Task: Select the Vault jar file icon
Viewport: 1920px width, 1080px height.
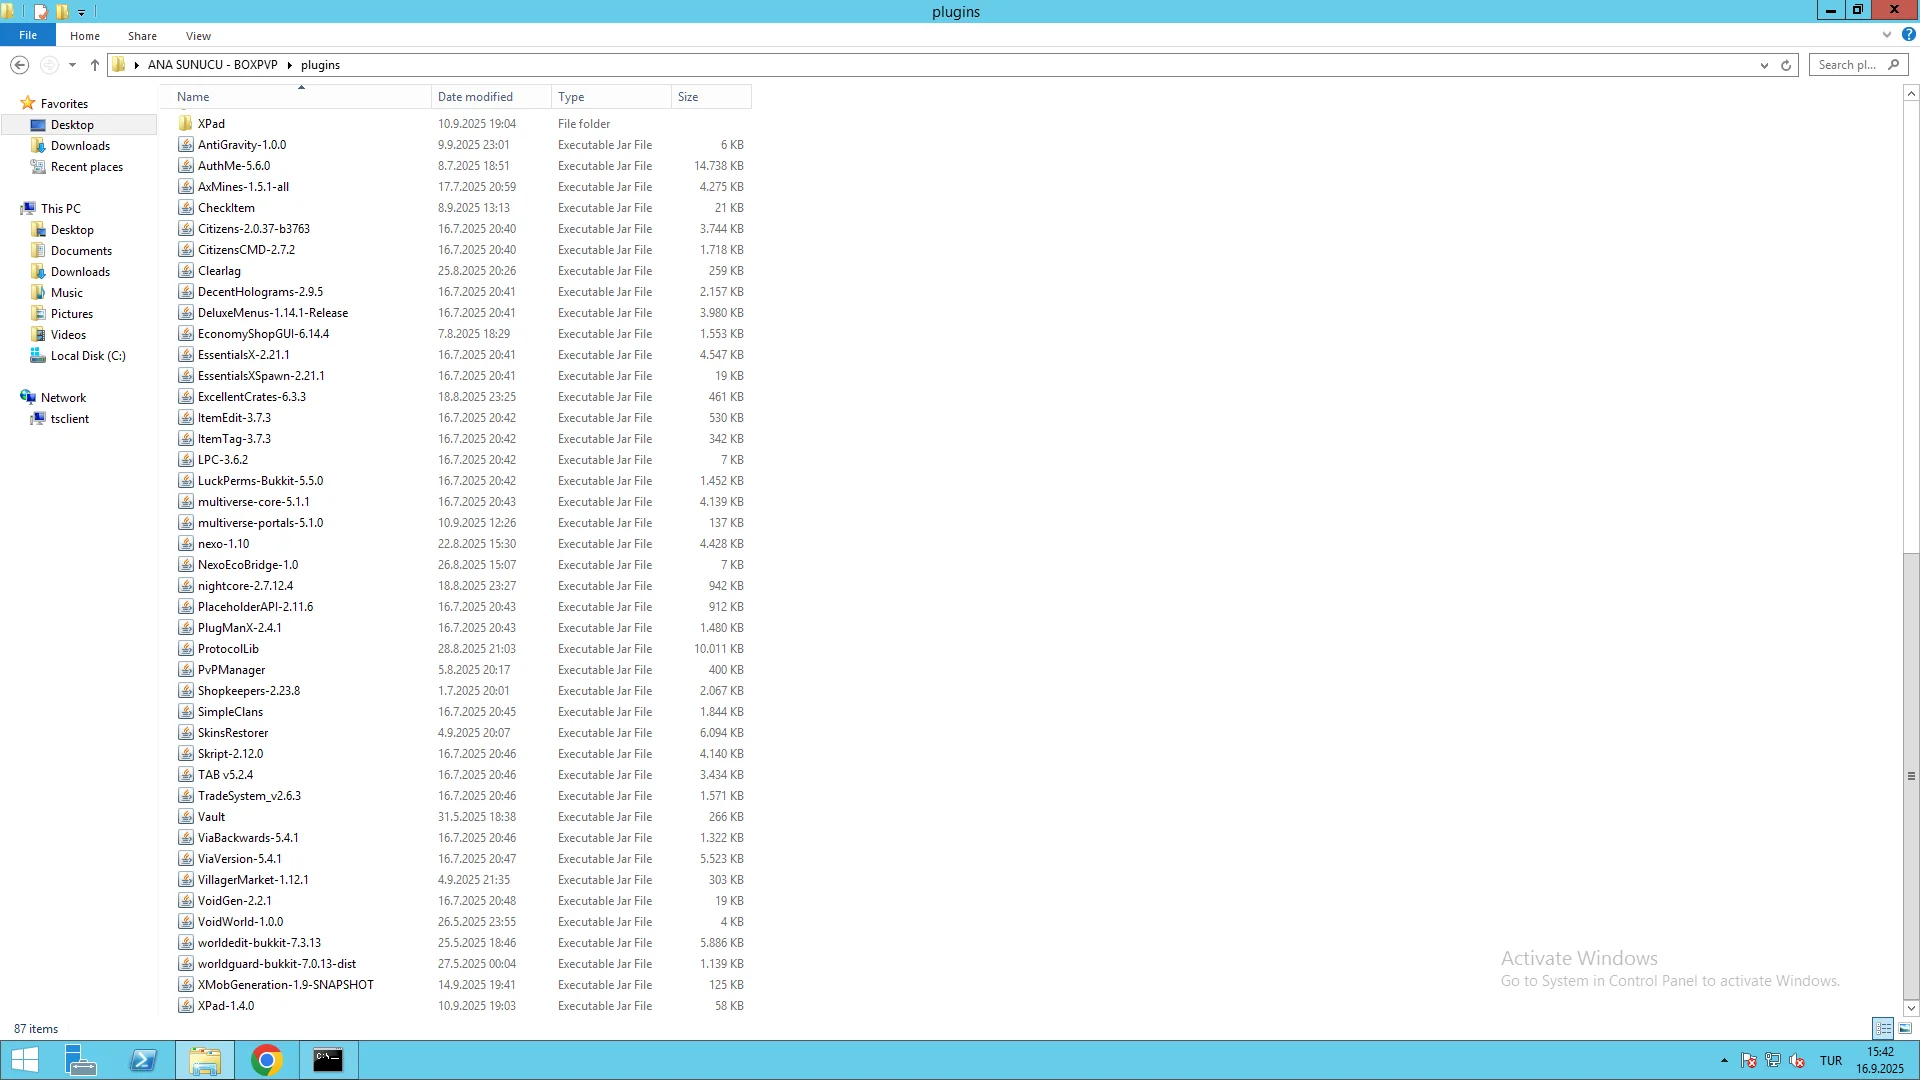Action: [186, 817]
